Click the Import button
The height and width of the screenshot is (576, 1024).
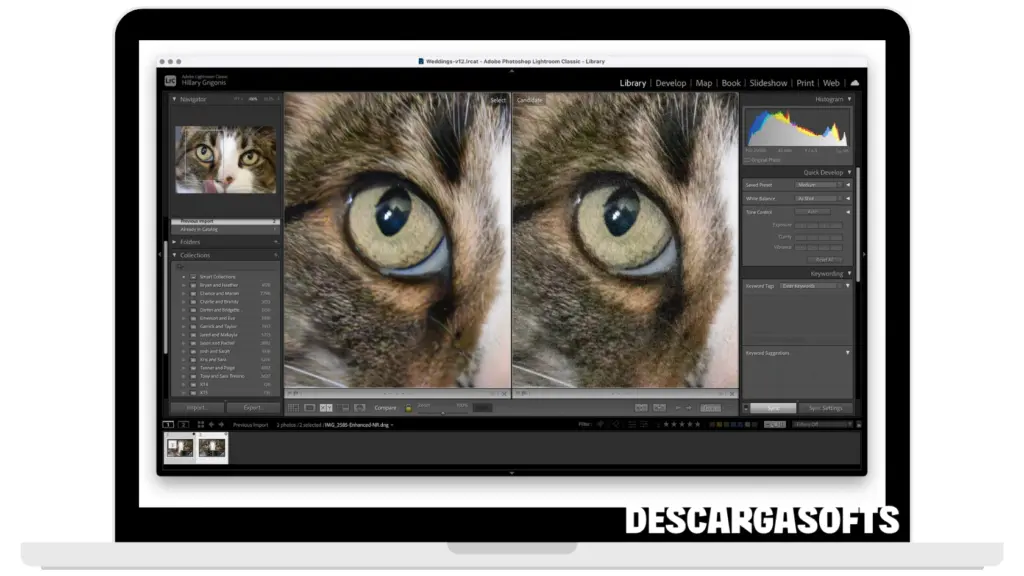(x=196, y=408)
